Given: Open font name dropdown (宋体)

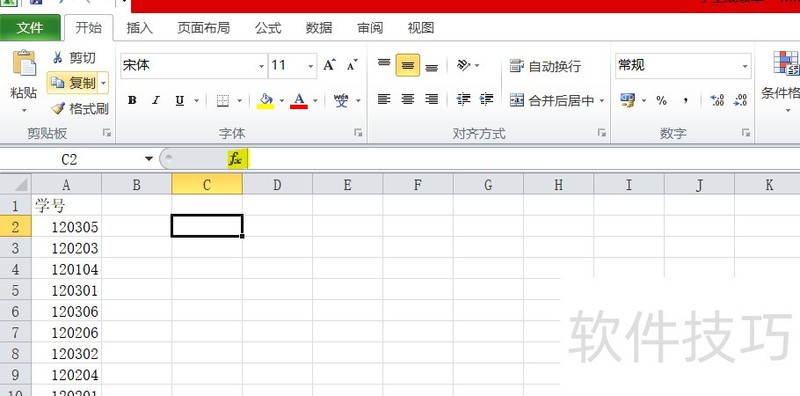Looking at the screenshot, I should coord(262,66).
